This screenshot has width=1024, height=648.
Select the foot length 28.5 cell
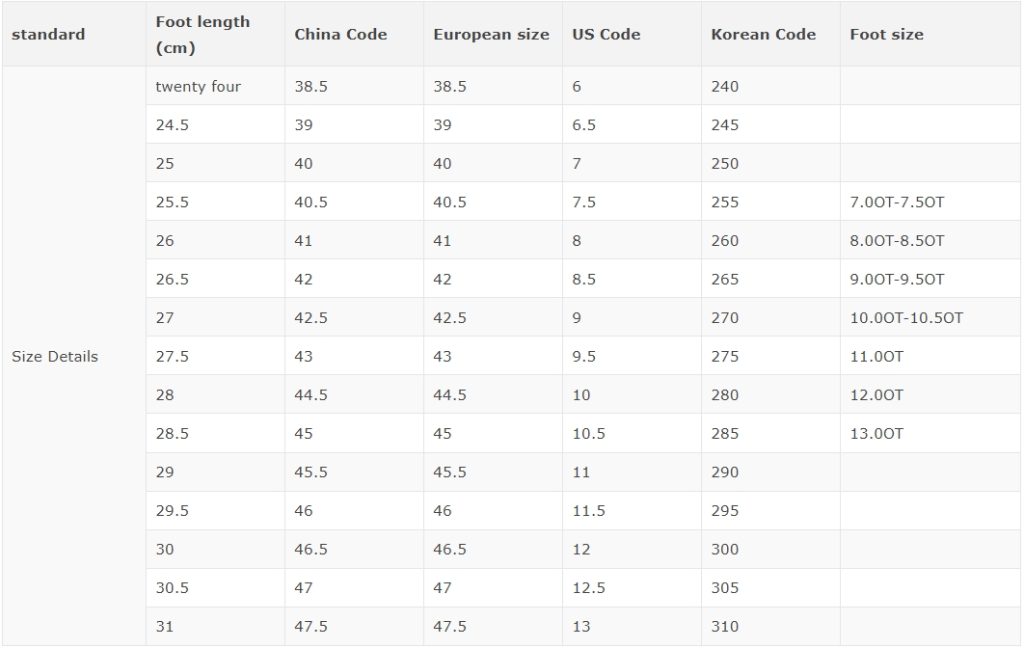(215, 433)
